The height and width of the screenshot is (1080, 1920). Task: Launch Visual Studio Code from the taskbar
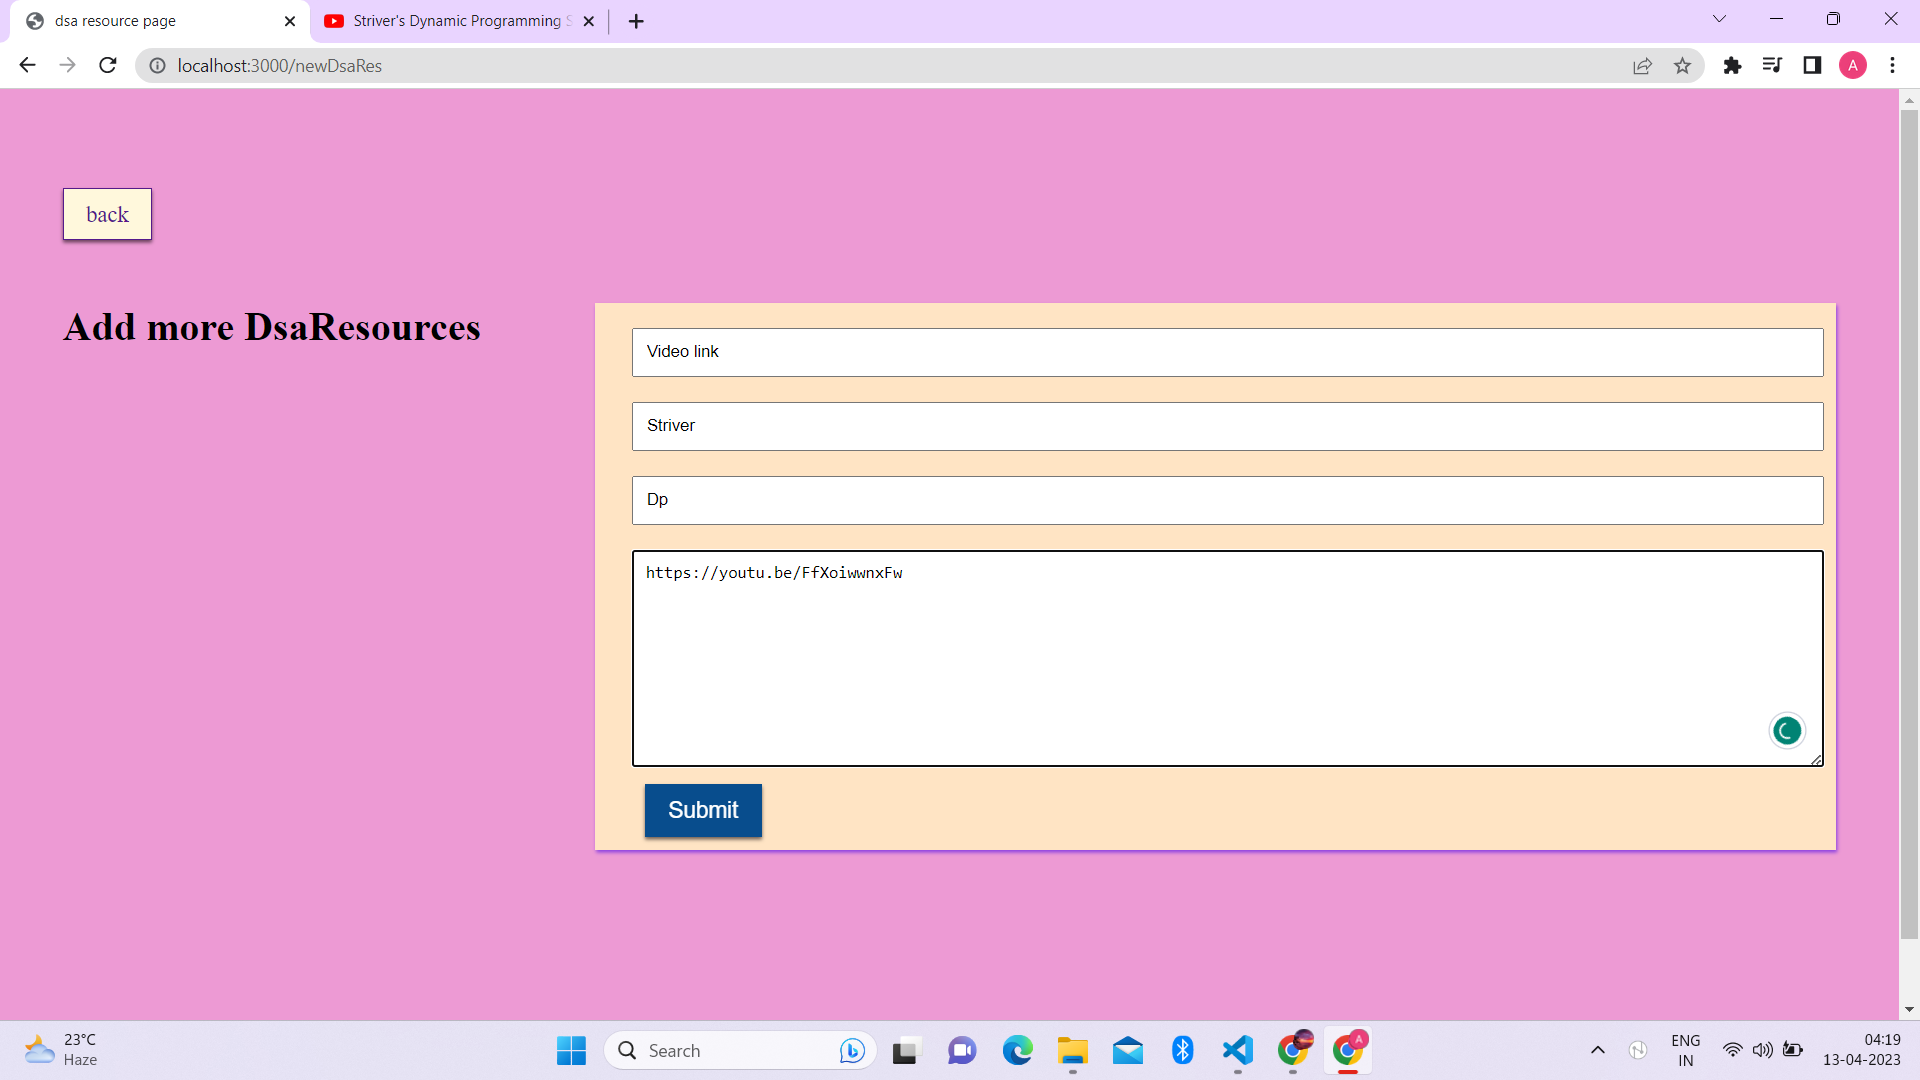[x=1237, y=1050]
